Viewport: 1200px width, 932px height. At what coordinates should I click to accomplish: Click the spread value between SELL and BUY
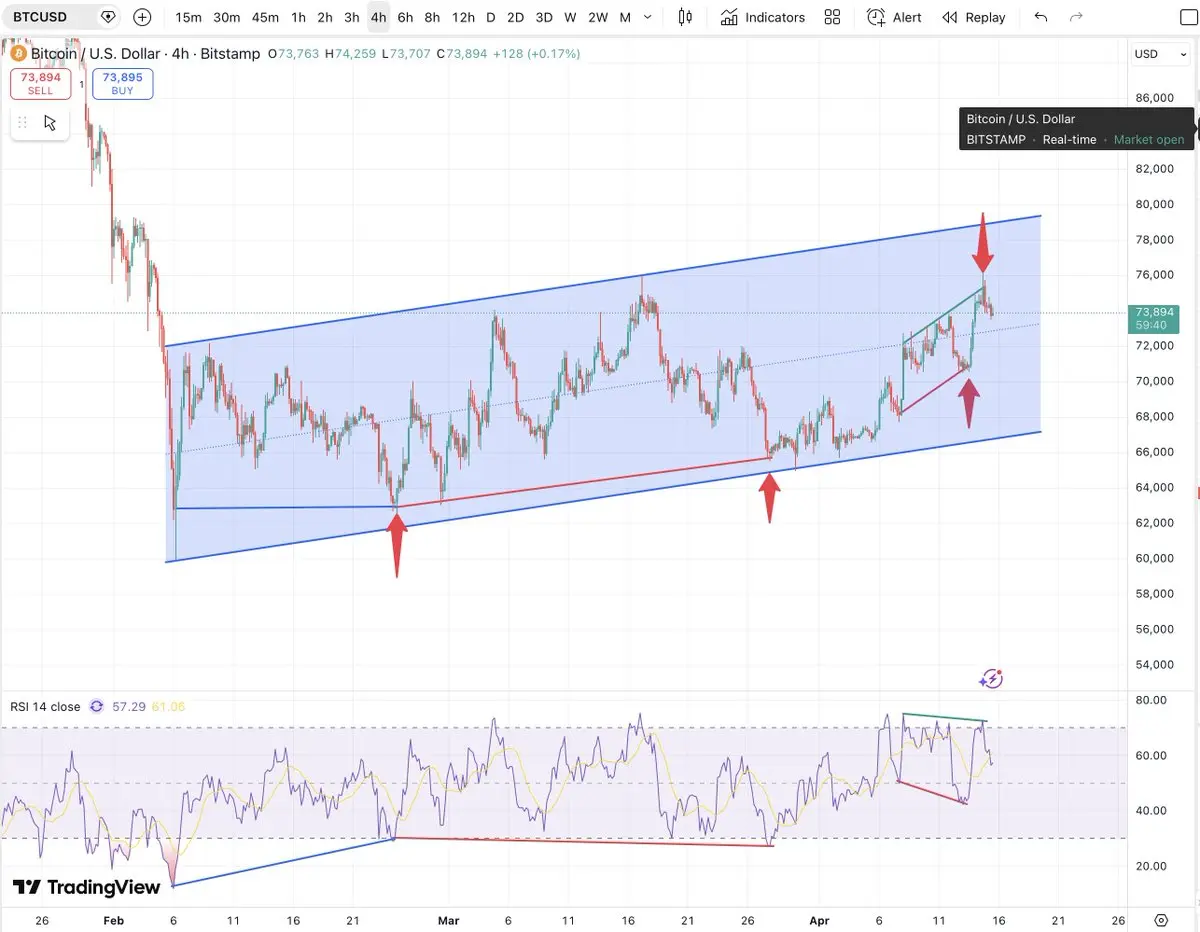tap(82, 84)
